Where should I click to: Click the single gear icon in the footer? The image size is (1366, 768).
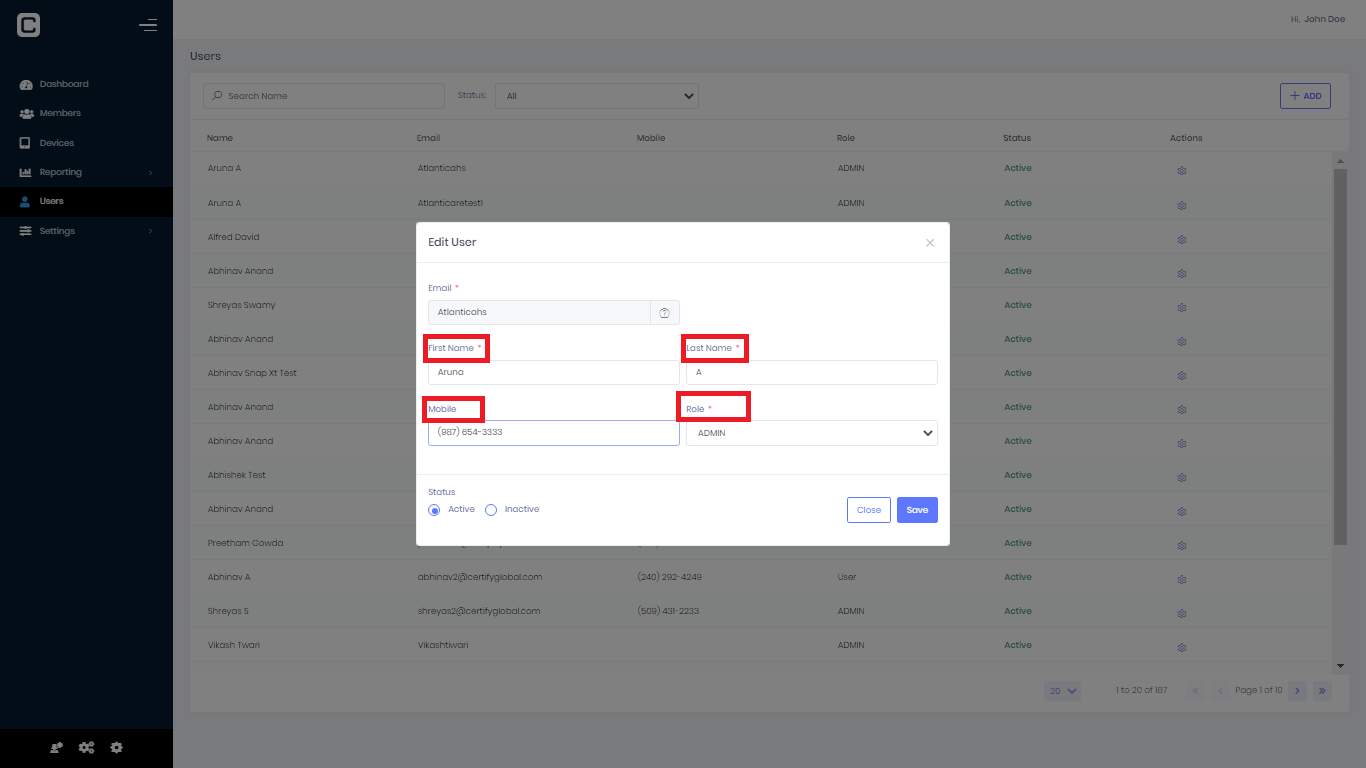(x=116, y=747)
